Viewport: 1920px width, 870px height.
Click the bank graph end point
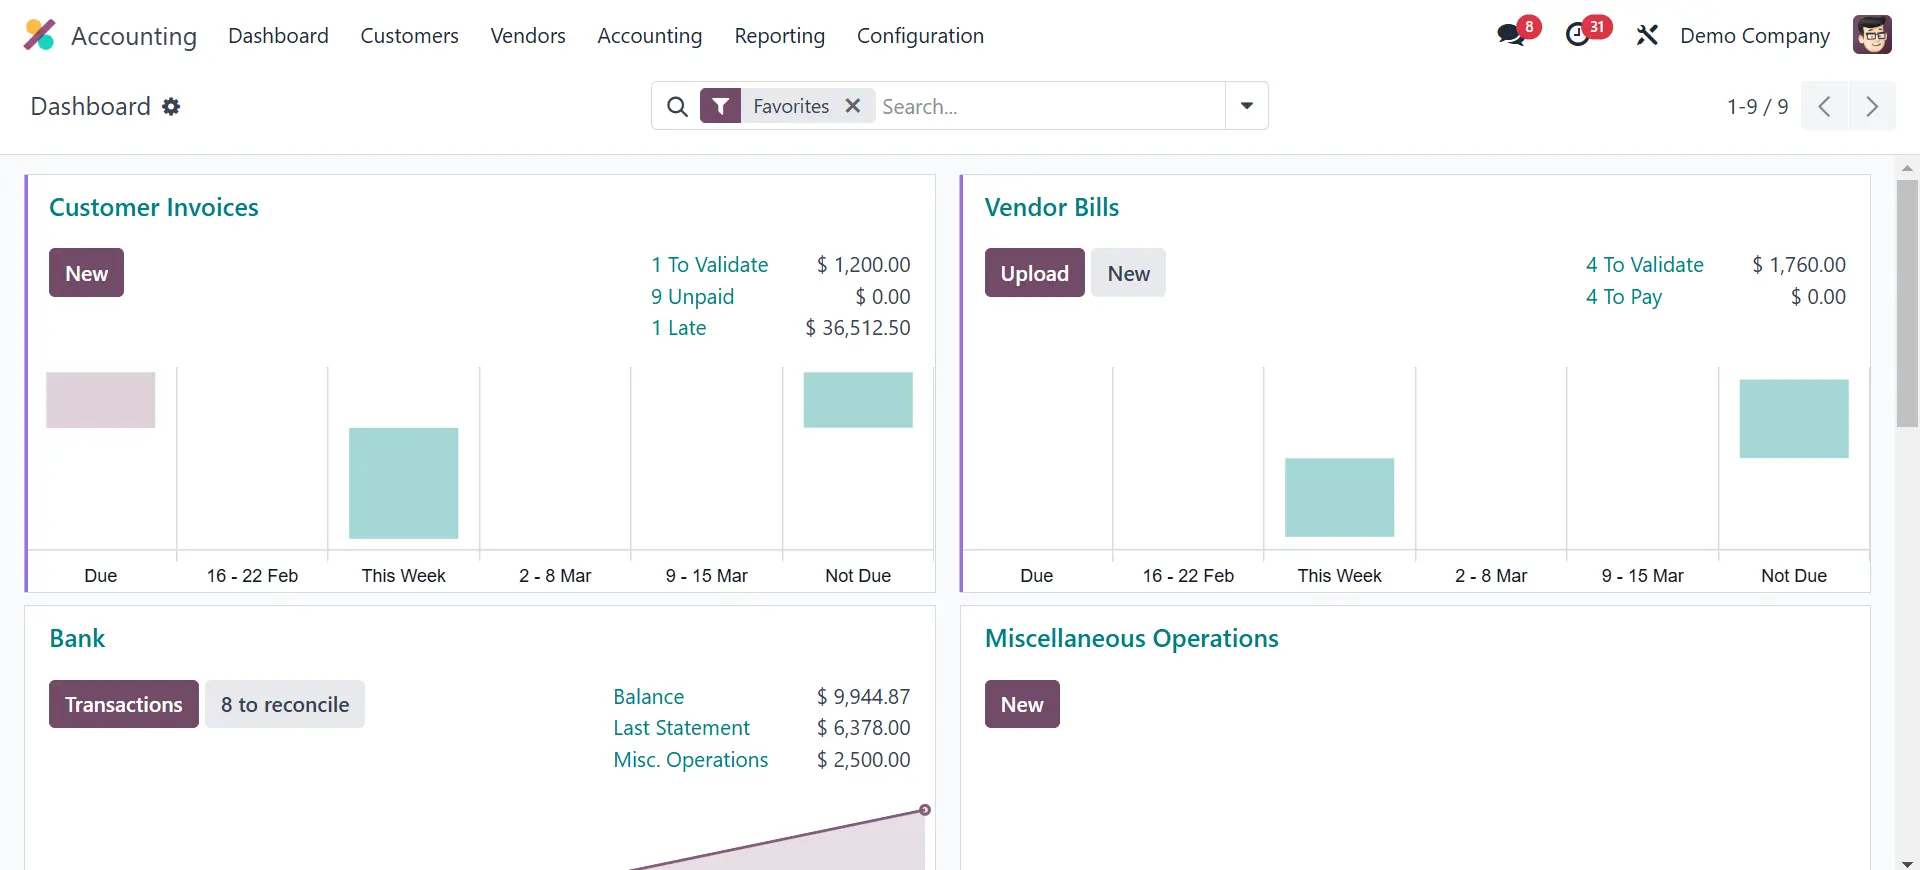pyautogui.click(x=925, y=810)
